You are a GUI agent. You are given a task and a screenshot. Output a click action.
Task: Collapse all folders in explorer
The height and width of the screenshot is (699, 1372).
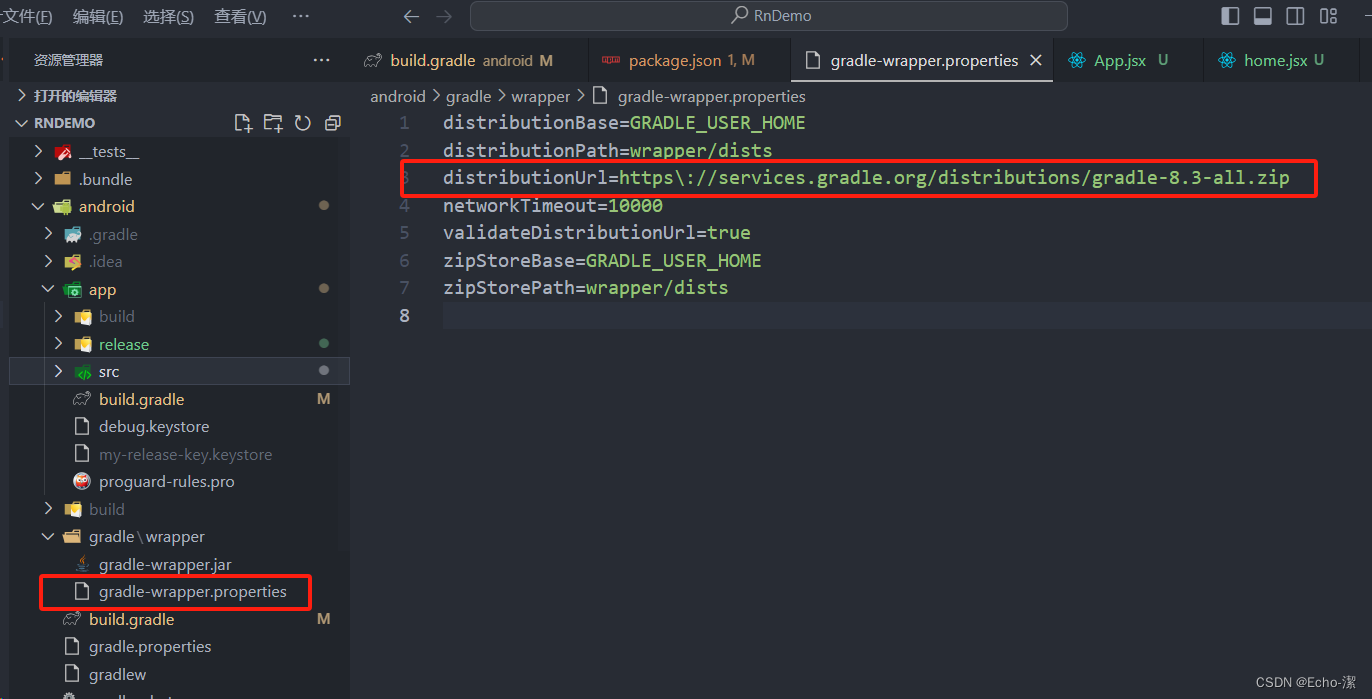pyautogui.click(x=333, y=123)
